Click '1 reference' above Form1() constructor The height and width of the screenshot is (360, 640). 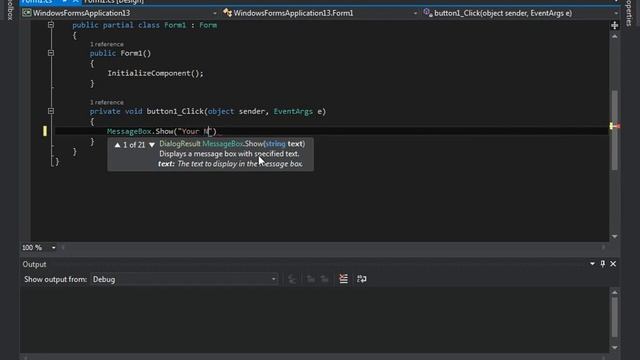(107, 44)
